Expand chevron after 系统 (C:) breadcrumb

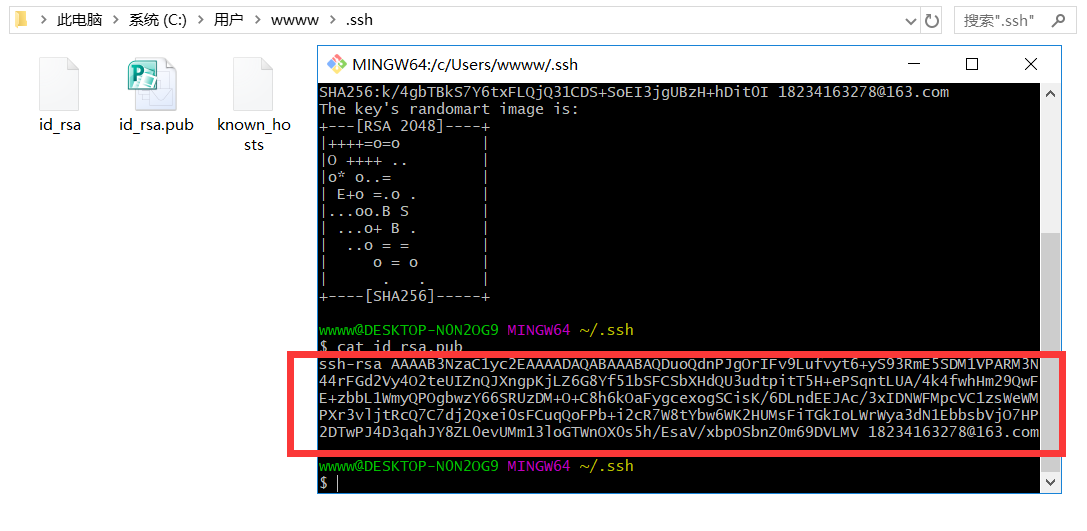[200, 20]
